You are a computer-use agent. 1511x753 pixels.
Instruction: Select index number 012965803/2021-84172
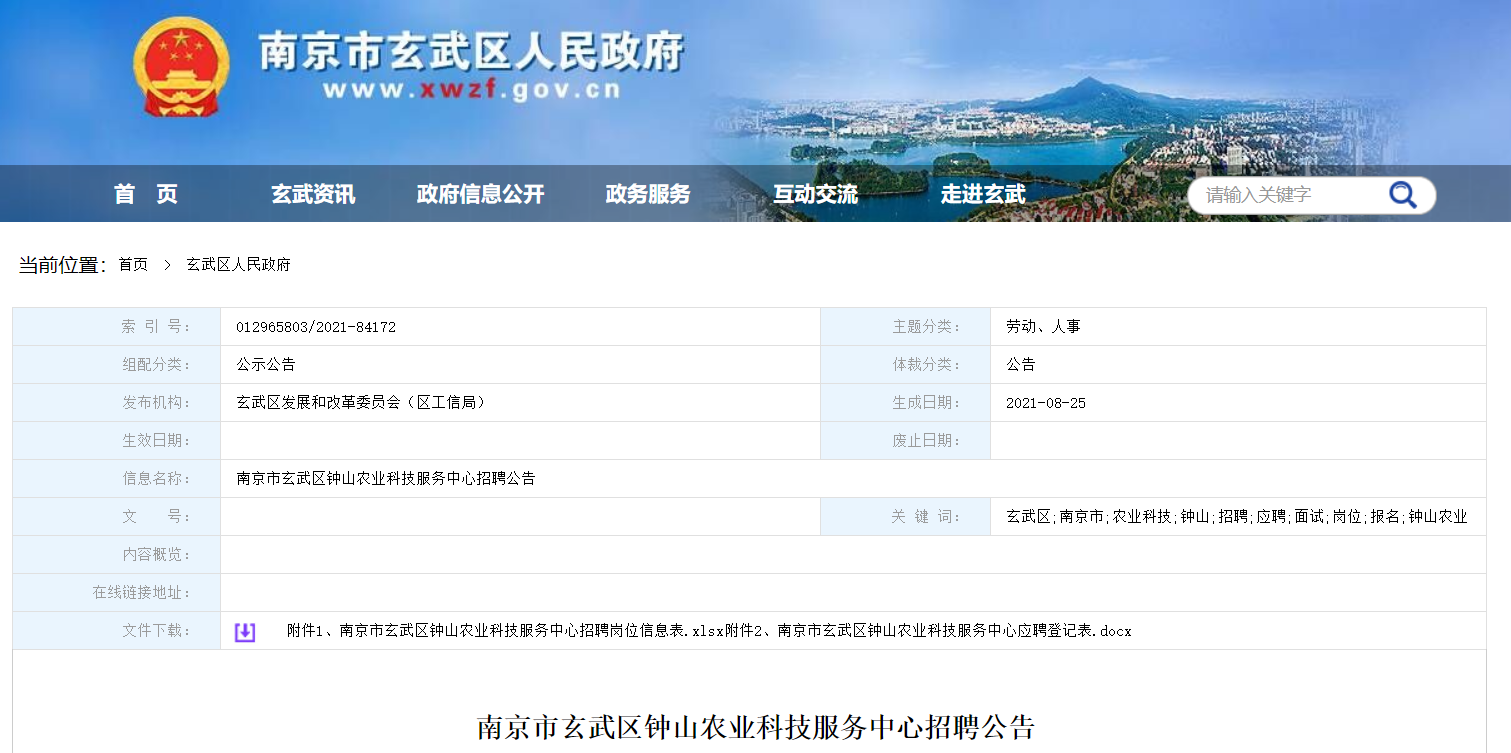tap(316, 327)
